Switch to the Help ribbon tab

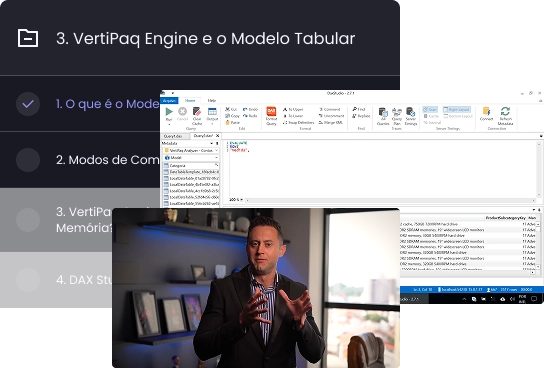[212, 101]
